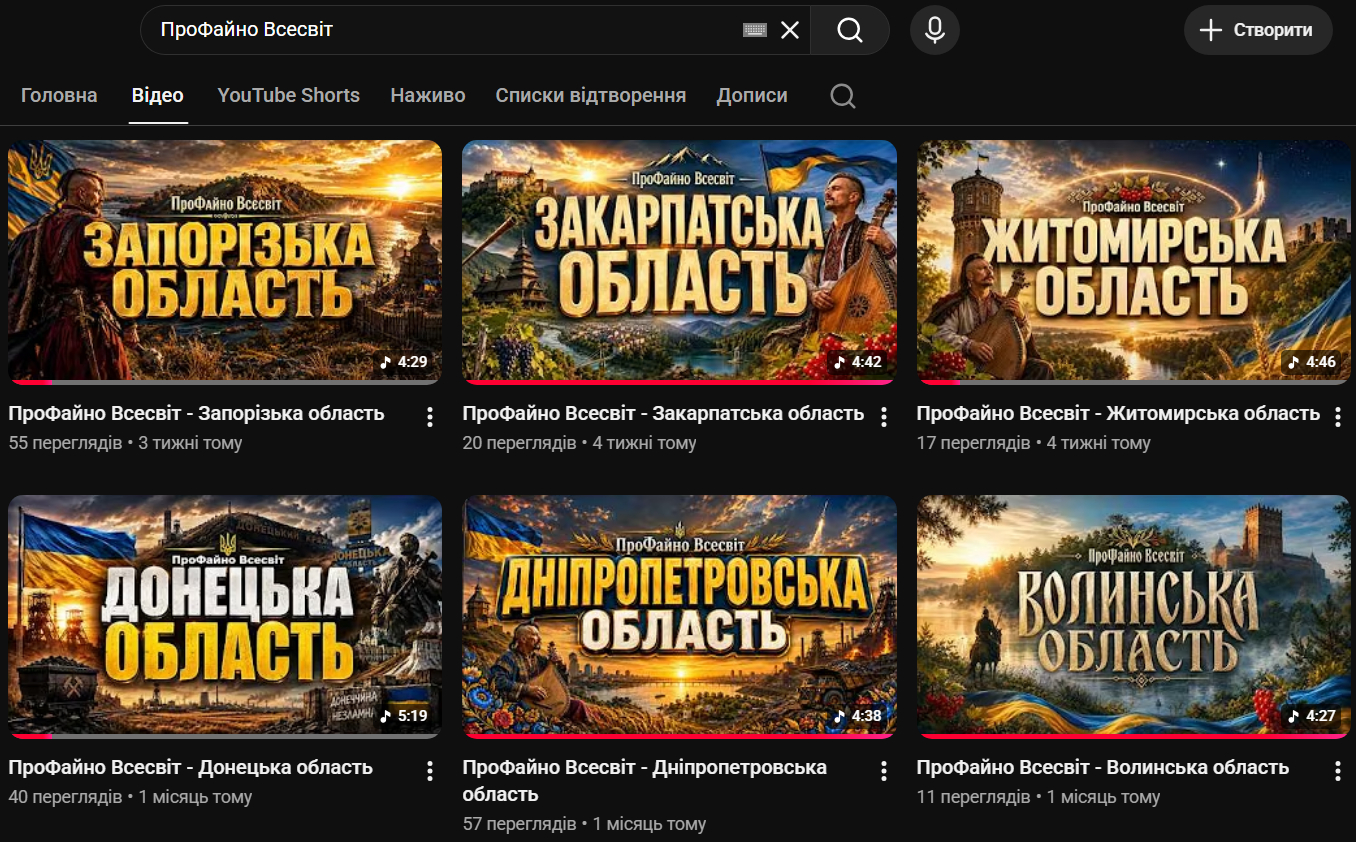Click the text "20 переглядів • 4 тижні тому"
The height and width of the screenshot is (842, 1356).
579,443
